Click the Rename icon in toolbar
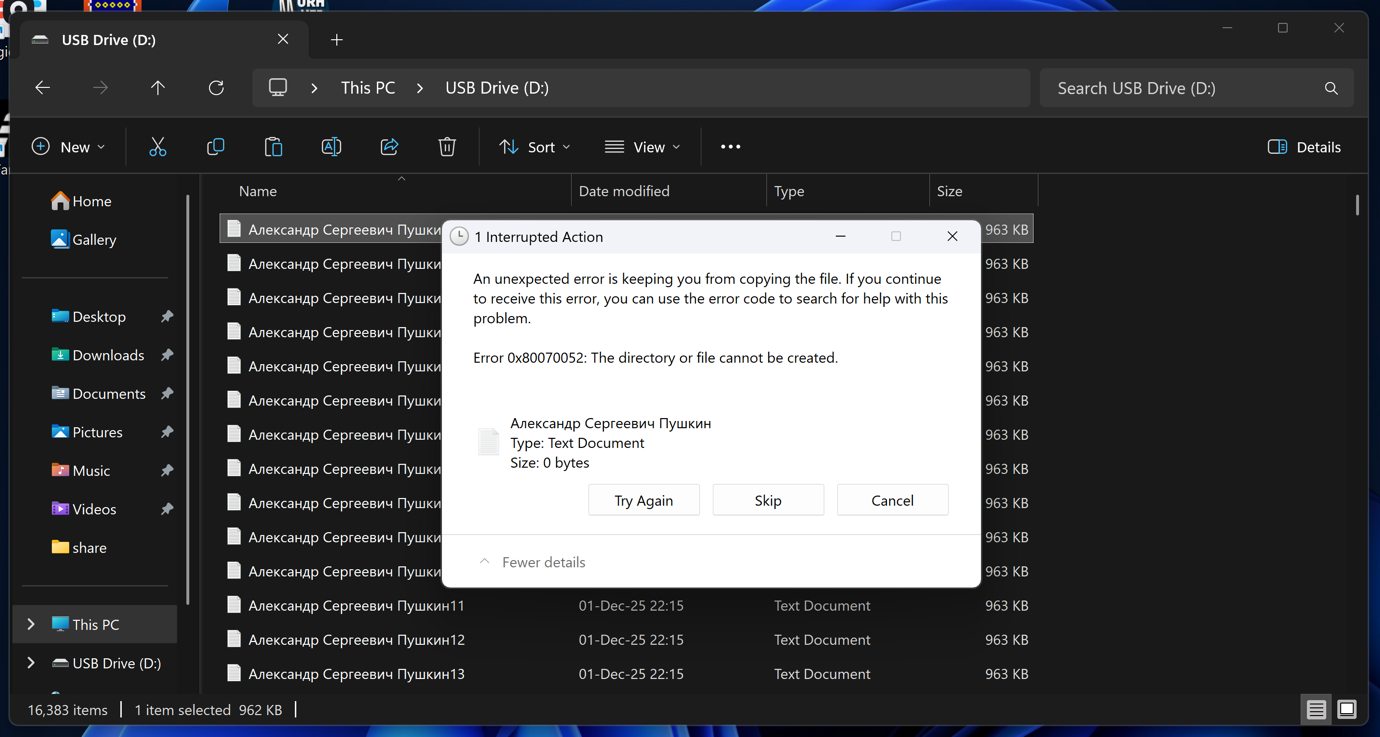 331,147
